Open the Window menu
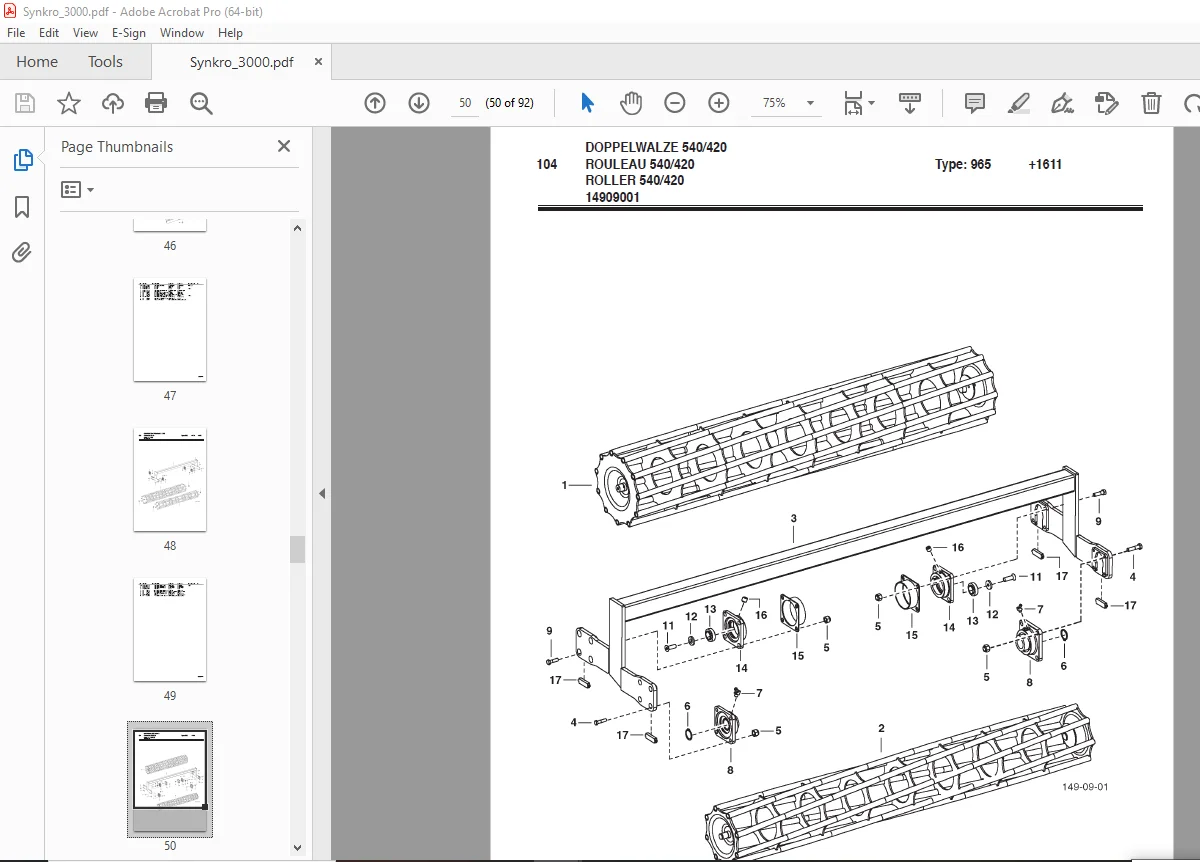Screen dimensions: 1200x862 [x=182, y=32]
